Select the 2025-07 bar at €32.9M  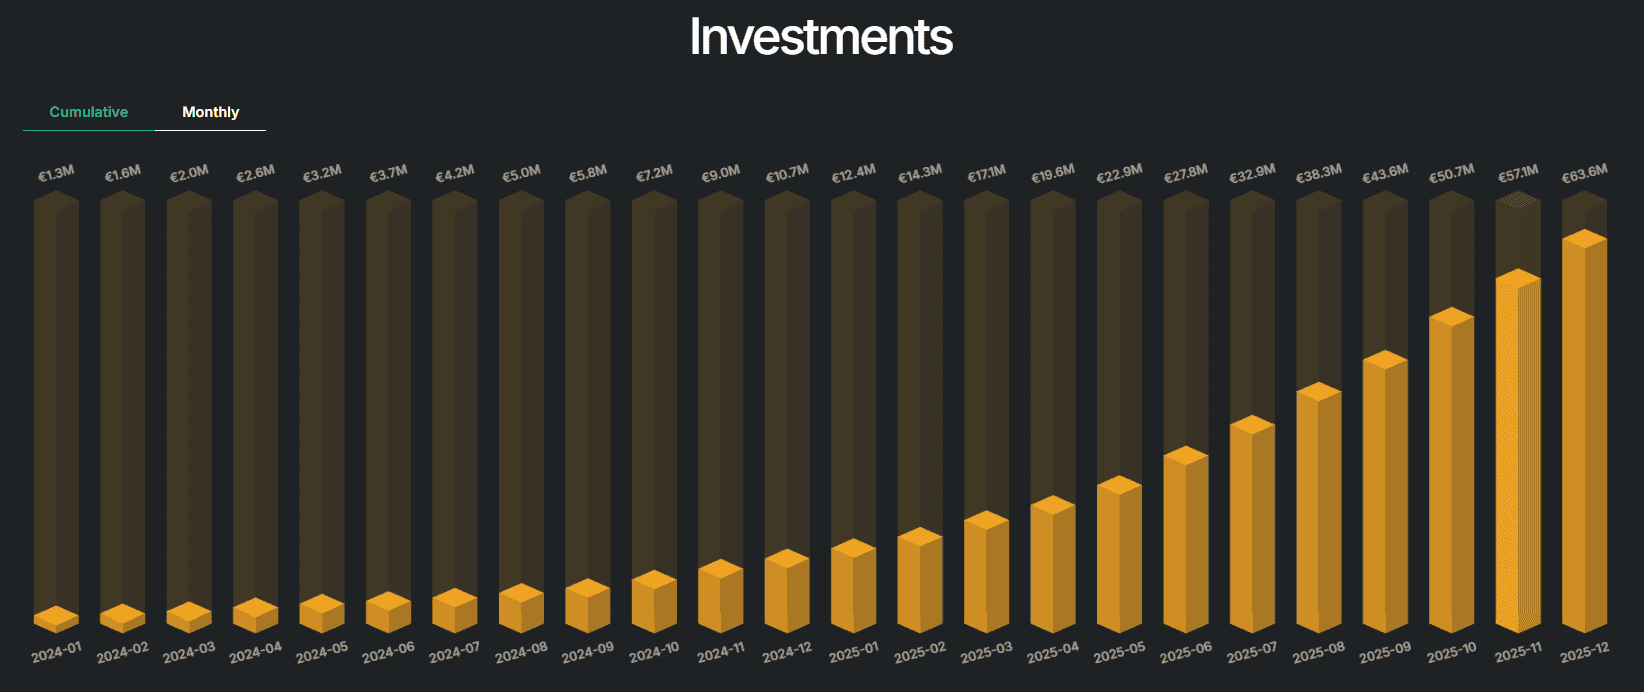[1252, 524]
